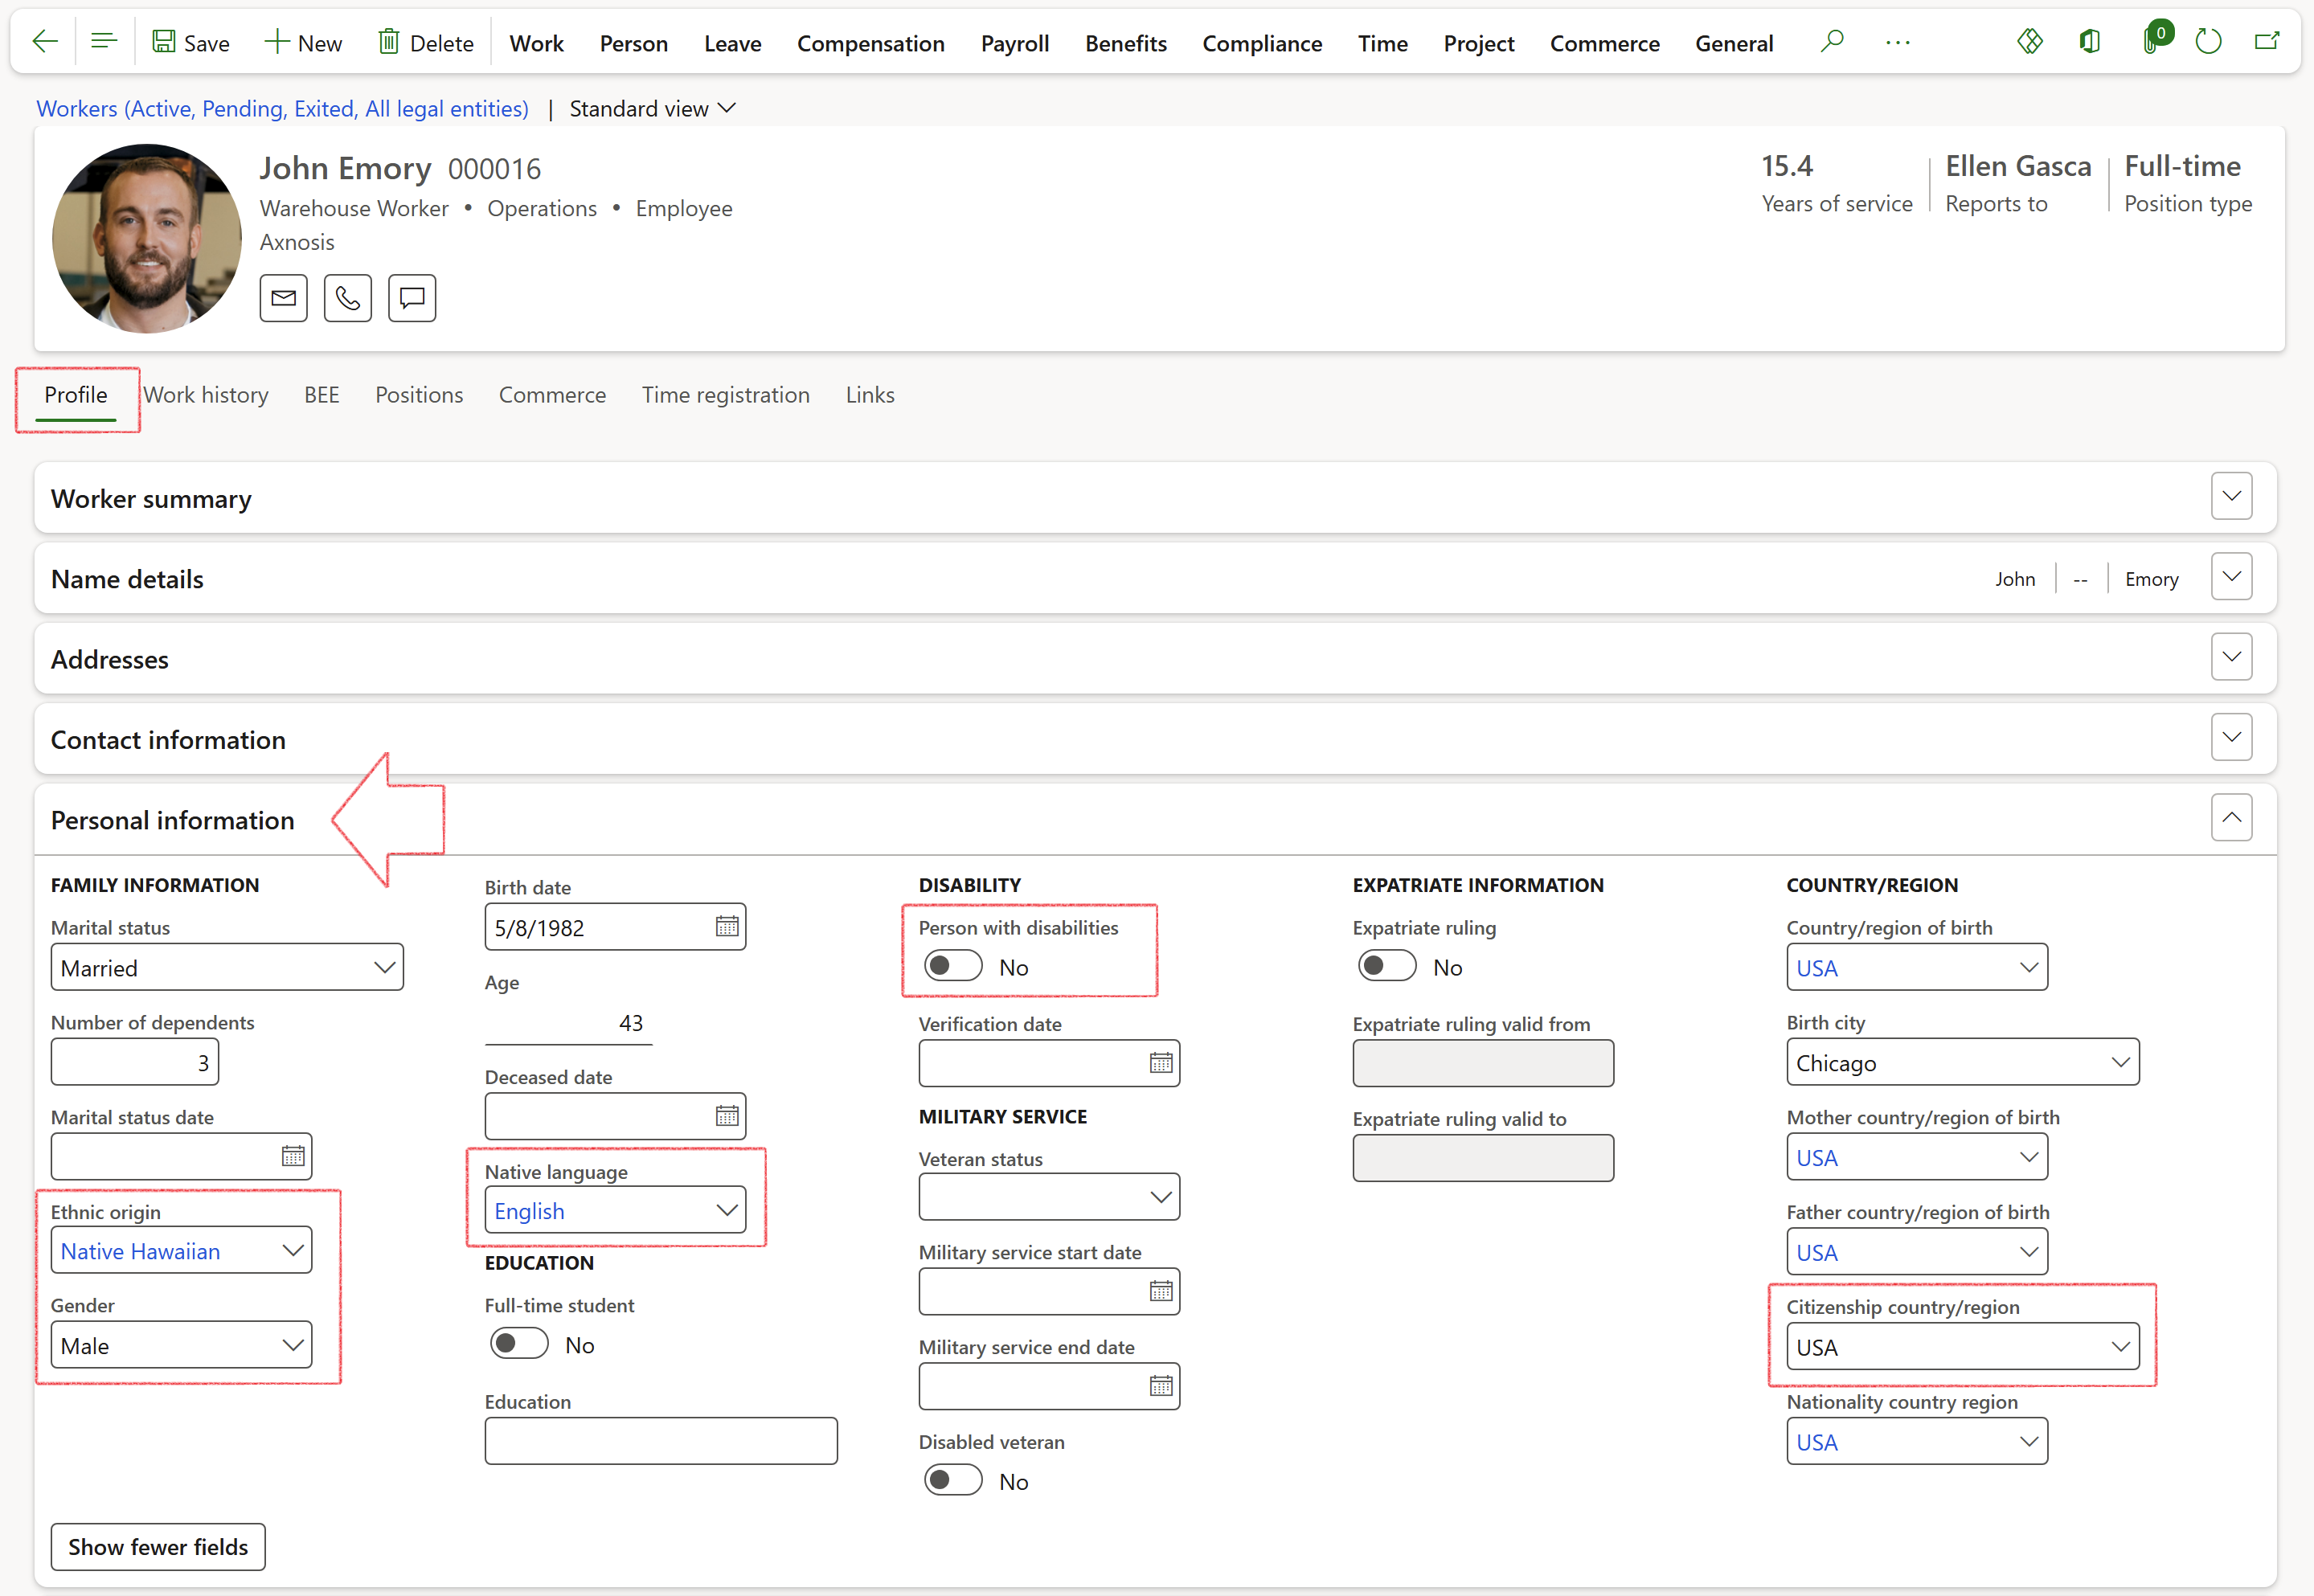Click the phone call icon

[x=347, y=298]
